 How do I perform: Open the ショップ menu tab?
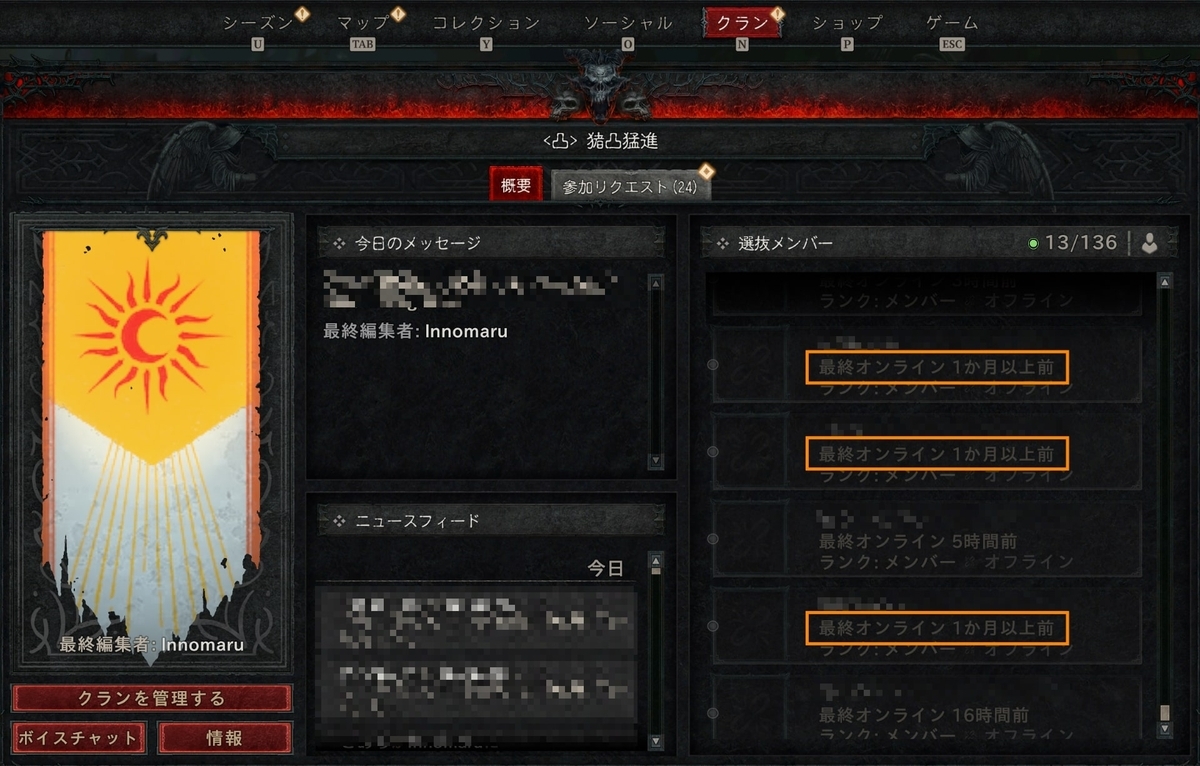click(x=847, y=23)
